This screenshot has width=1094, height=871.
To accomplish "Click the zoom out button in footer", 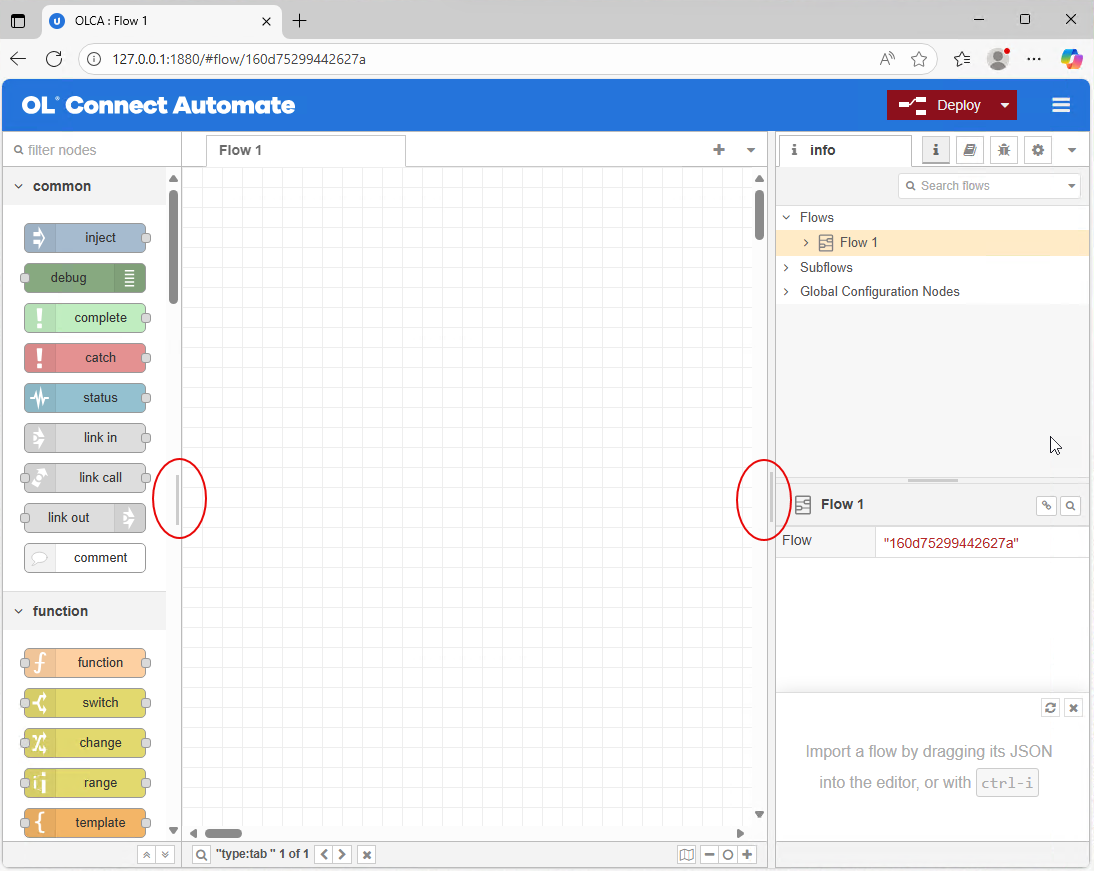I will [709, 855].
